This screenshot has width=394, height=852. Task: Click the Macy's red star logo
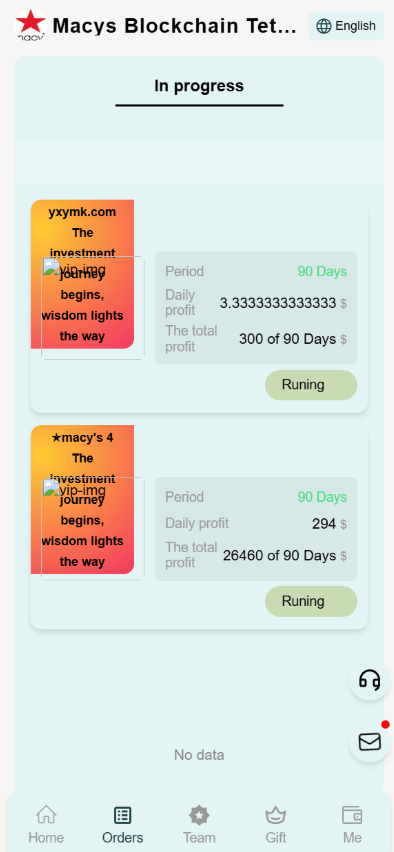coord(30,25)
